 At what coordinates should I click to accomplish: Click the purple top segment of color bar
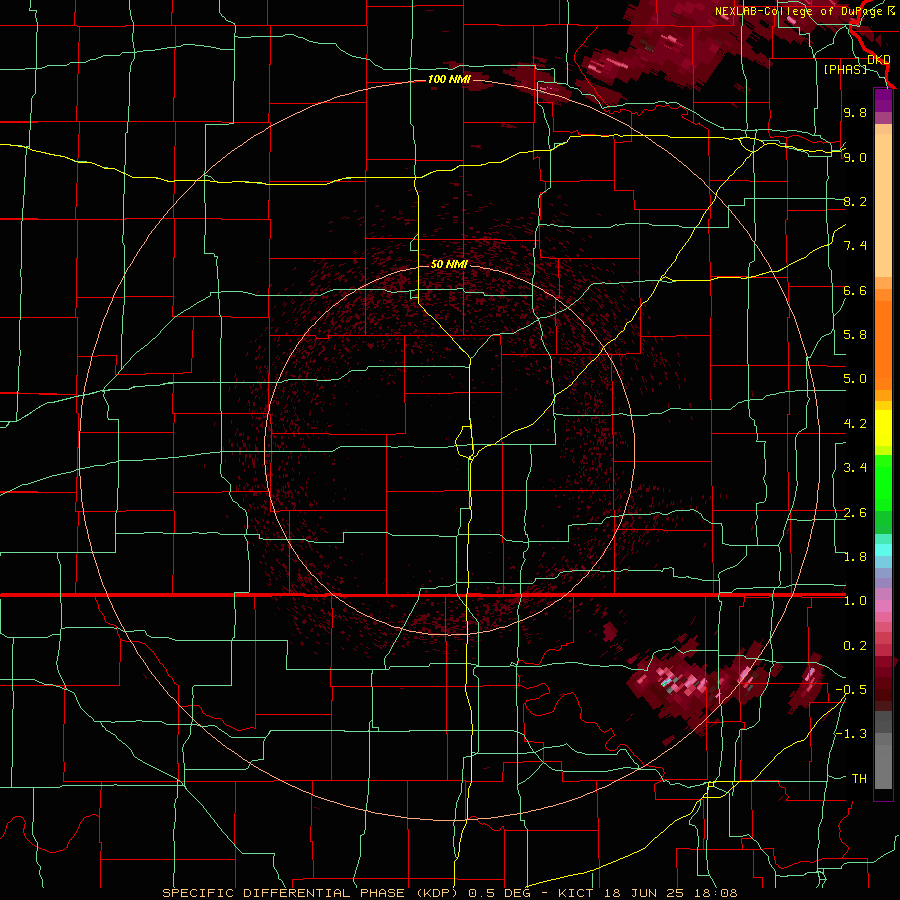coord(883,100)
